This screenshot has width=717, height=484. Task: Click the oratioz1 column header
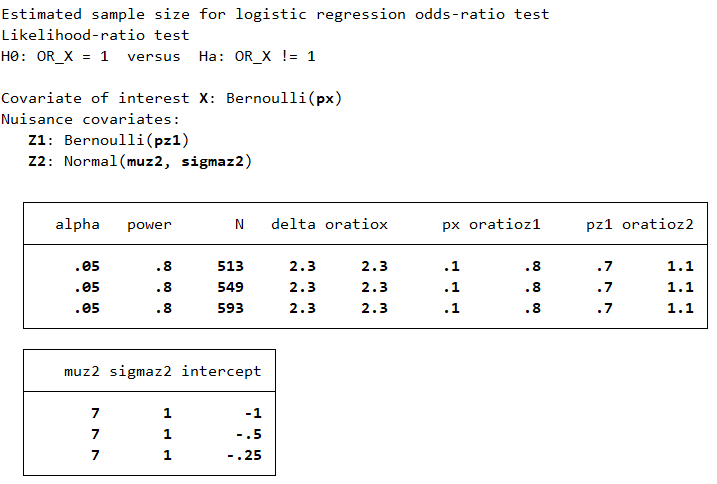pyautogui.click(x=504, y=224)
